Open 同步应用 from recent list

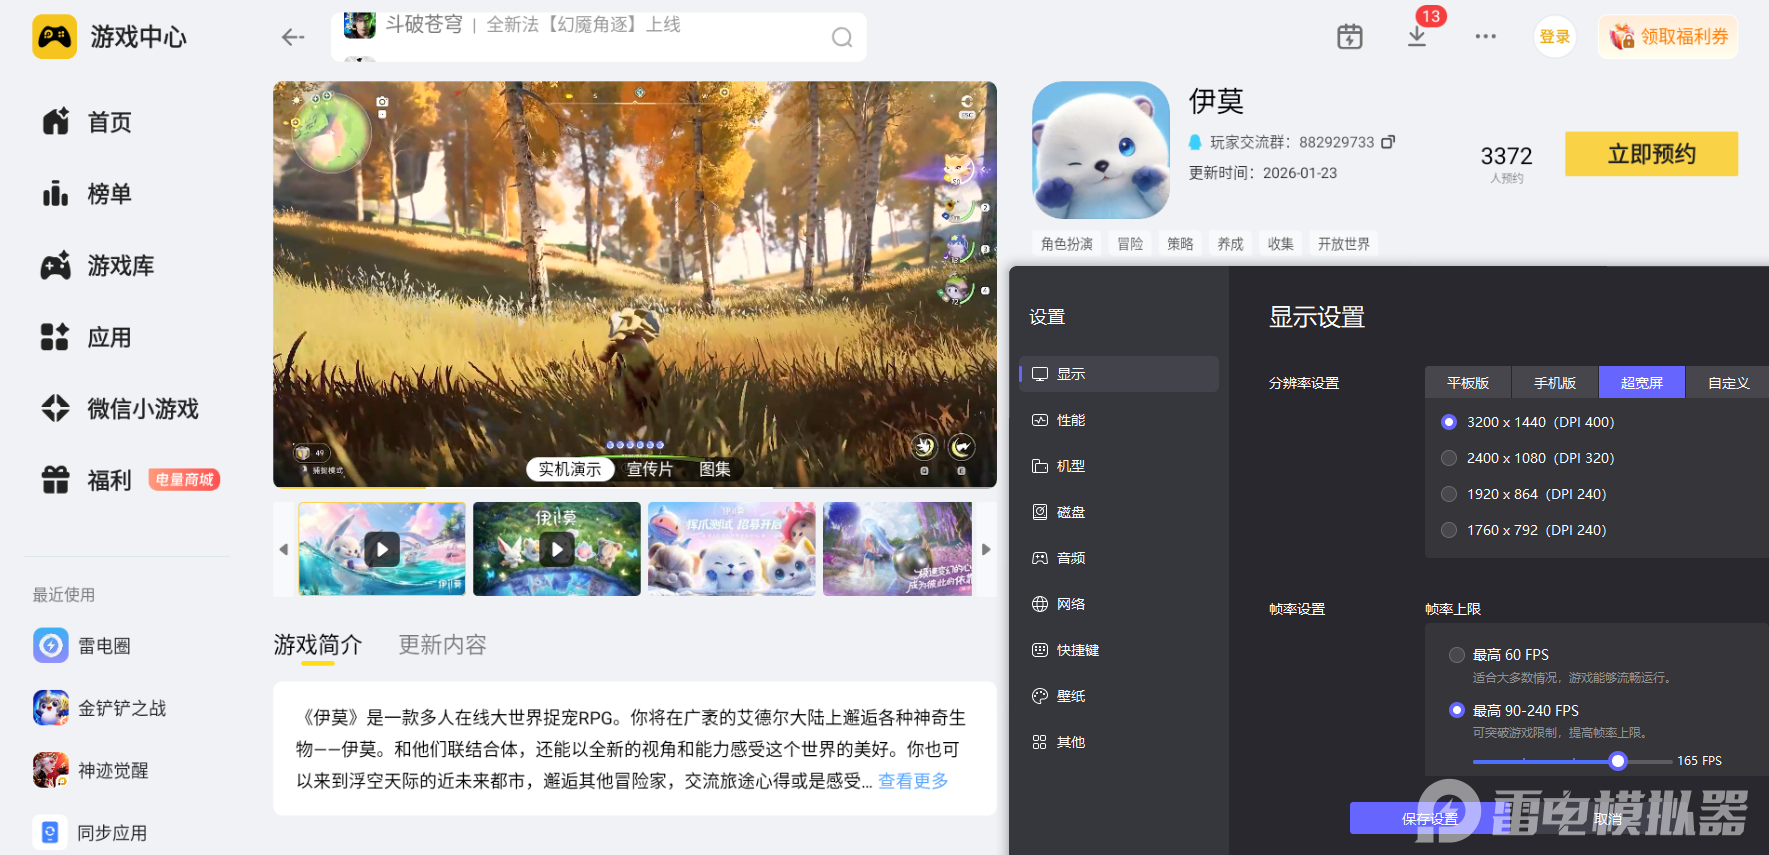coord(90,833)
